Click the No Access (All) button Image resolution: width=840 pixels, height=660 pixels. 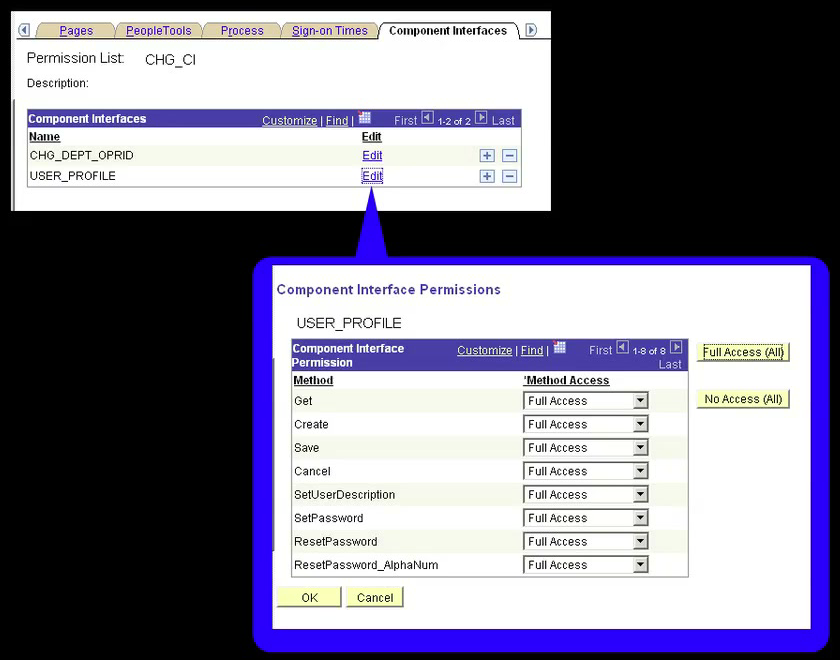click(743, 399)
